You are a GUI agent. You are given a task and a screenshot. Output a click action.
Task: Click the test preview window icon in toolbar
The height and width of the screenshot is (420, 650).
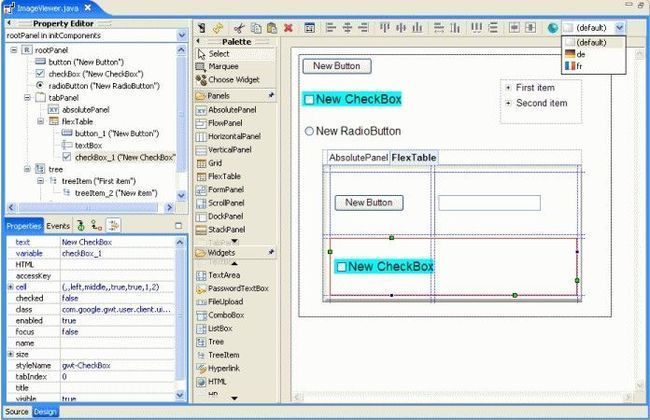310,28
